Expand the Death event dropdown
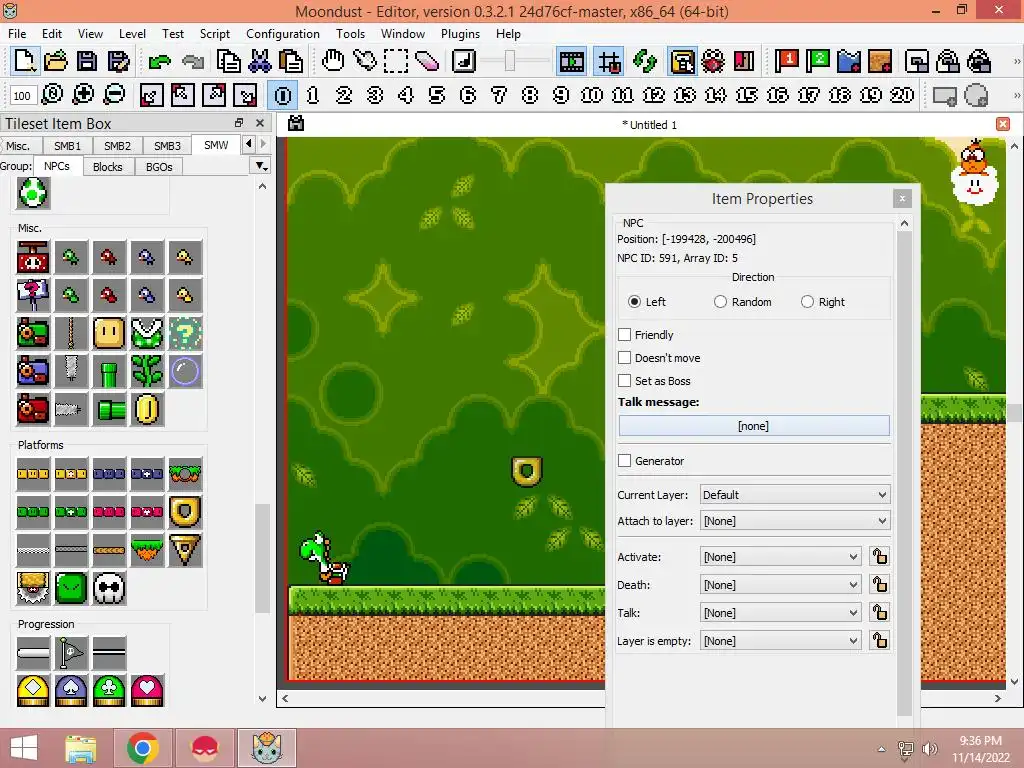This screenshot has height=768, width=1024. (x=780, y=585)
